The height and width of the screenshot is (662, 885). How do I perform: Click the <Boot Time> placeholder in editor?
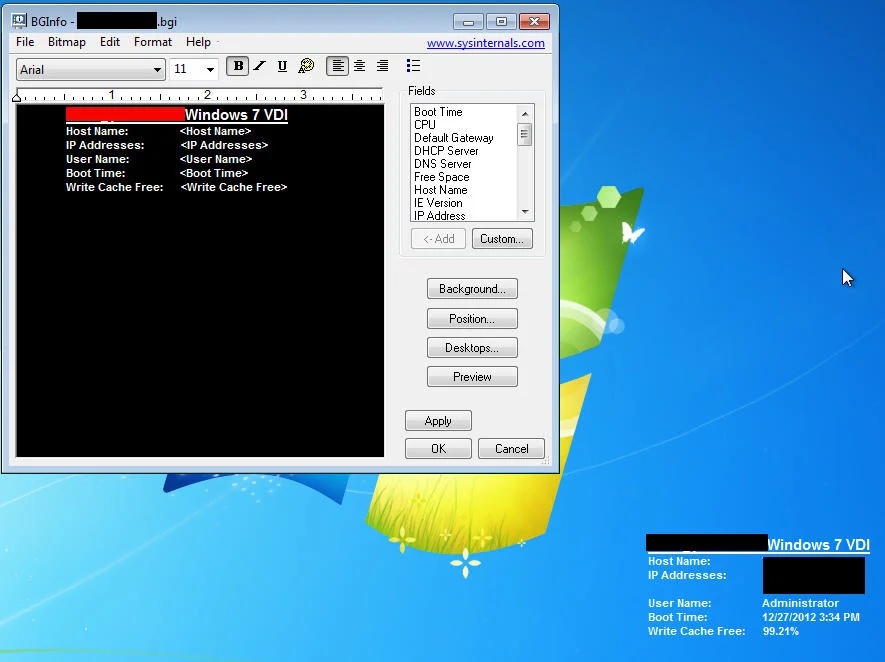click(214, 173)
